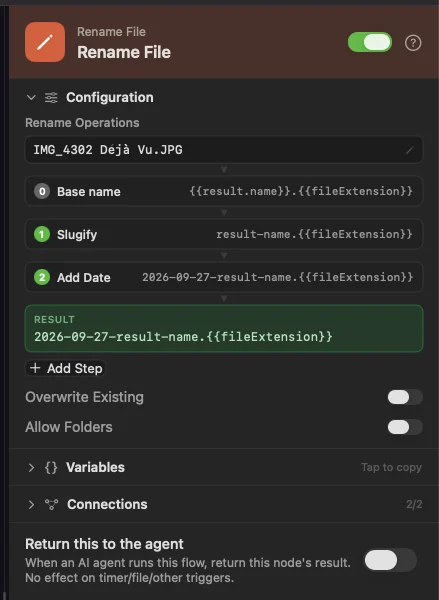Expand the Connections section chevron
Screen dimensions: 439x600
tap(31, 505)
